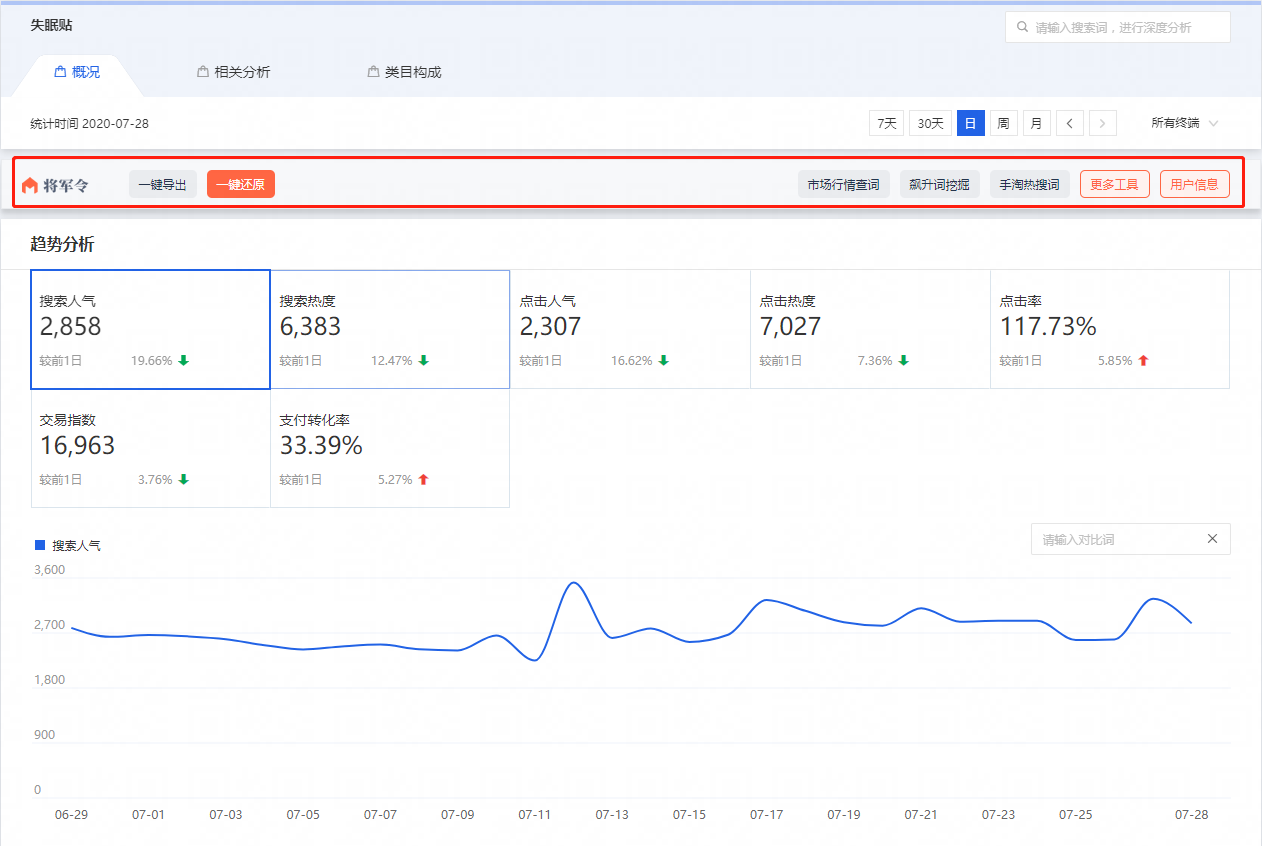Viewport: 1262px width, 846px height.
Task: Click the bag icon on 相关分析 tab
Action: [203, 72]
